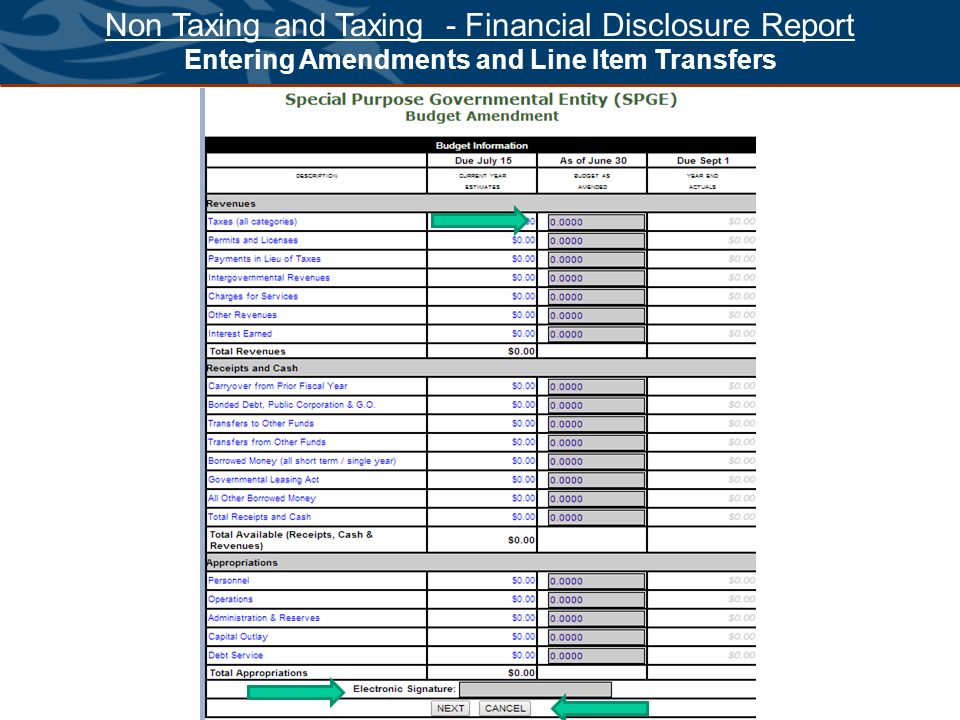Edit amended field for Debt Service
Screen dimensions: 960x720
(x=596, y=656)
